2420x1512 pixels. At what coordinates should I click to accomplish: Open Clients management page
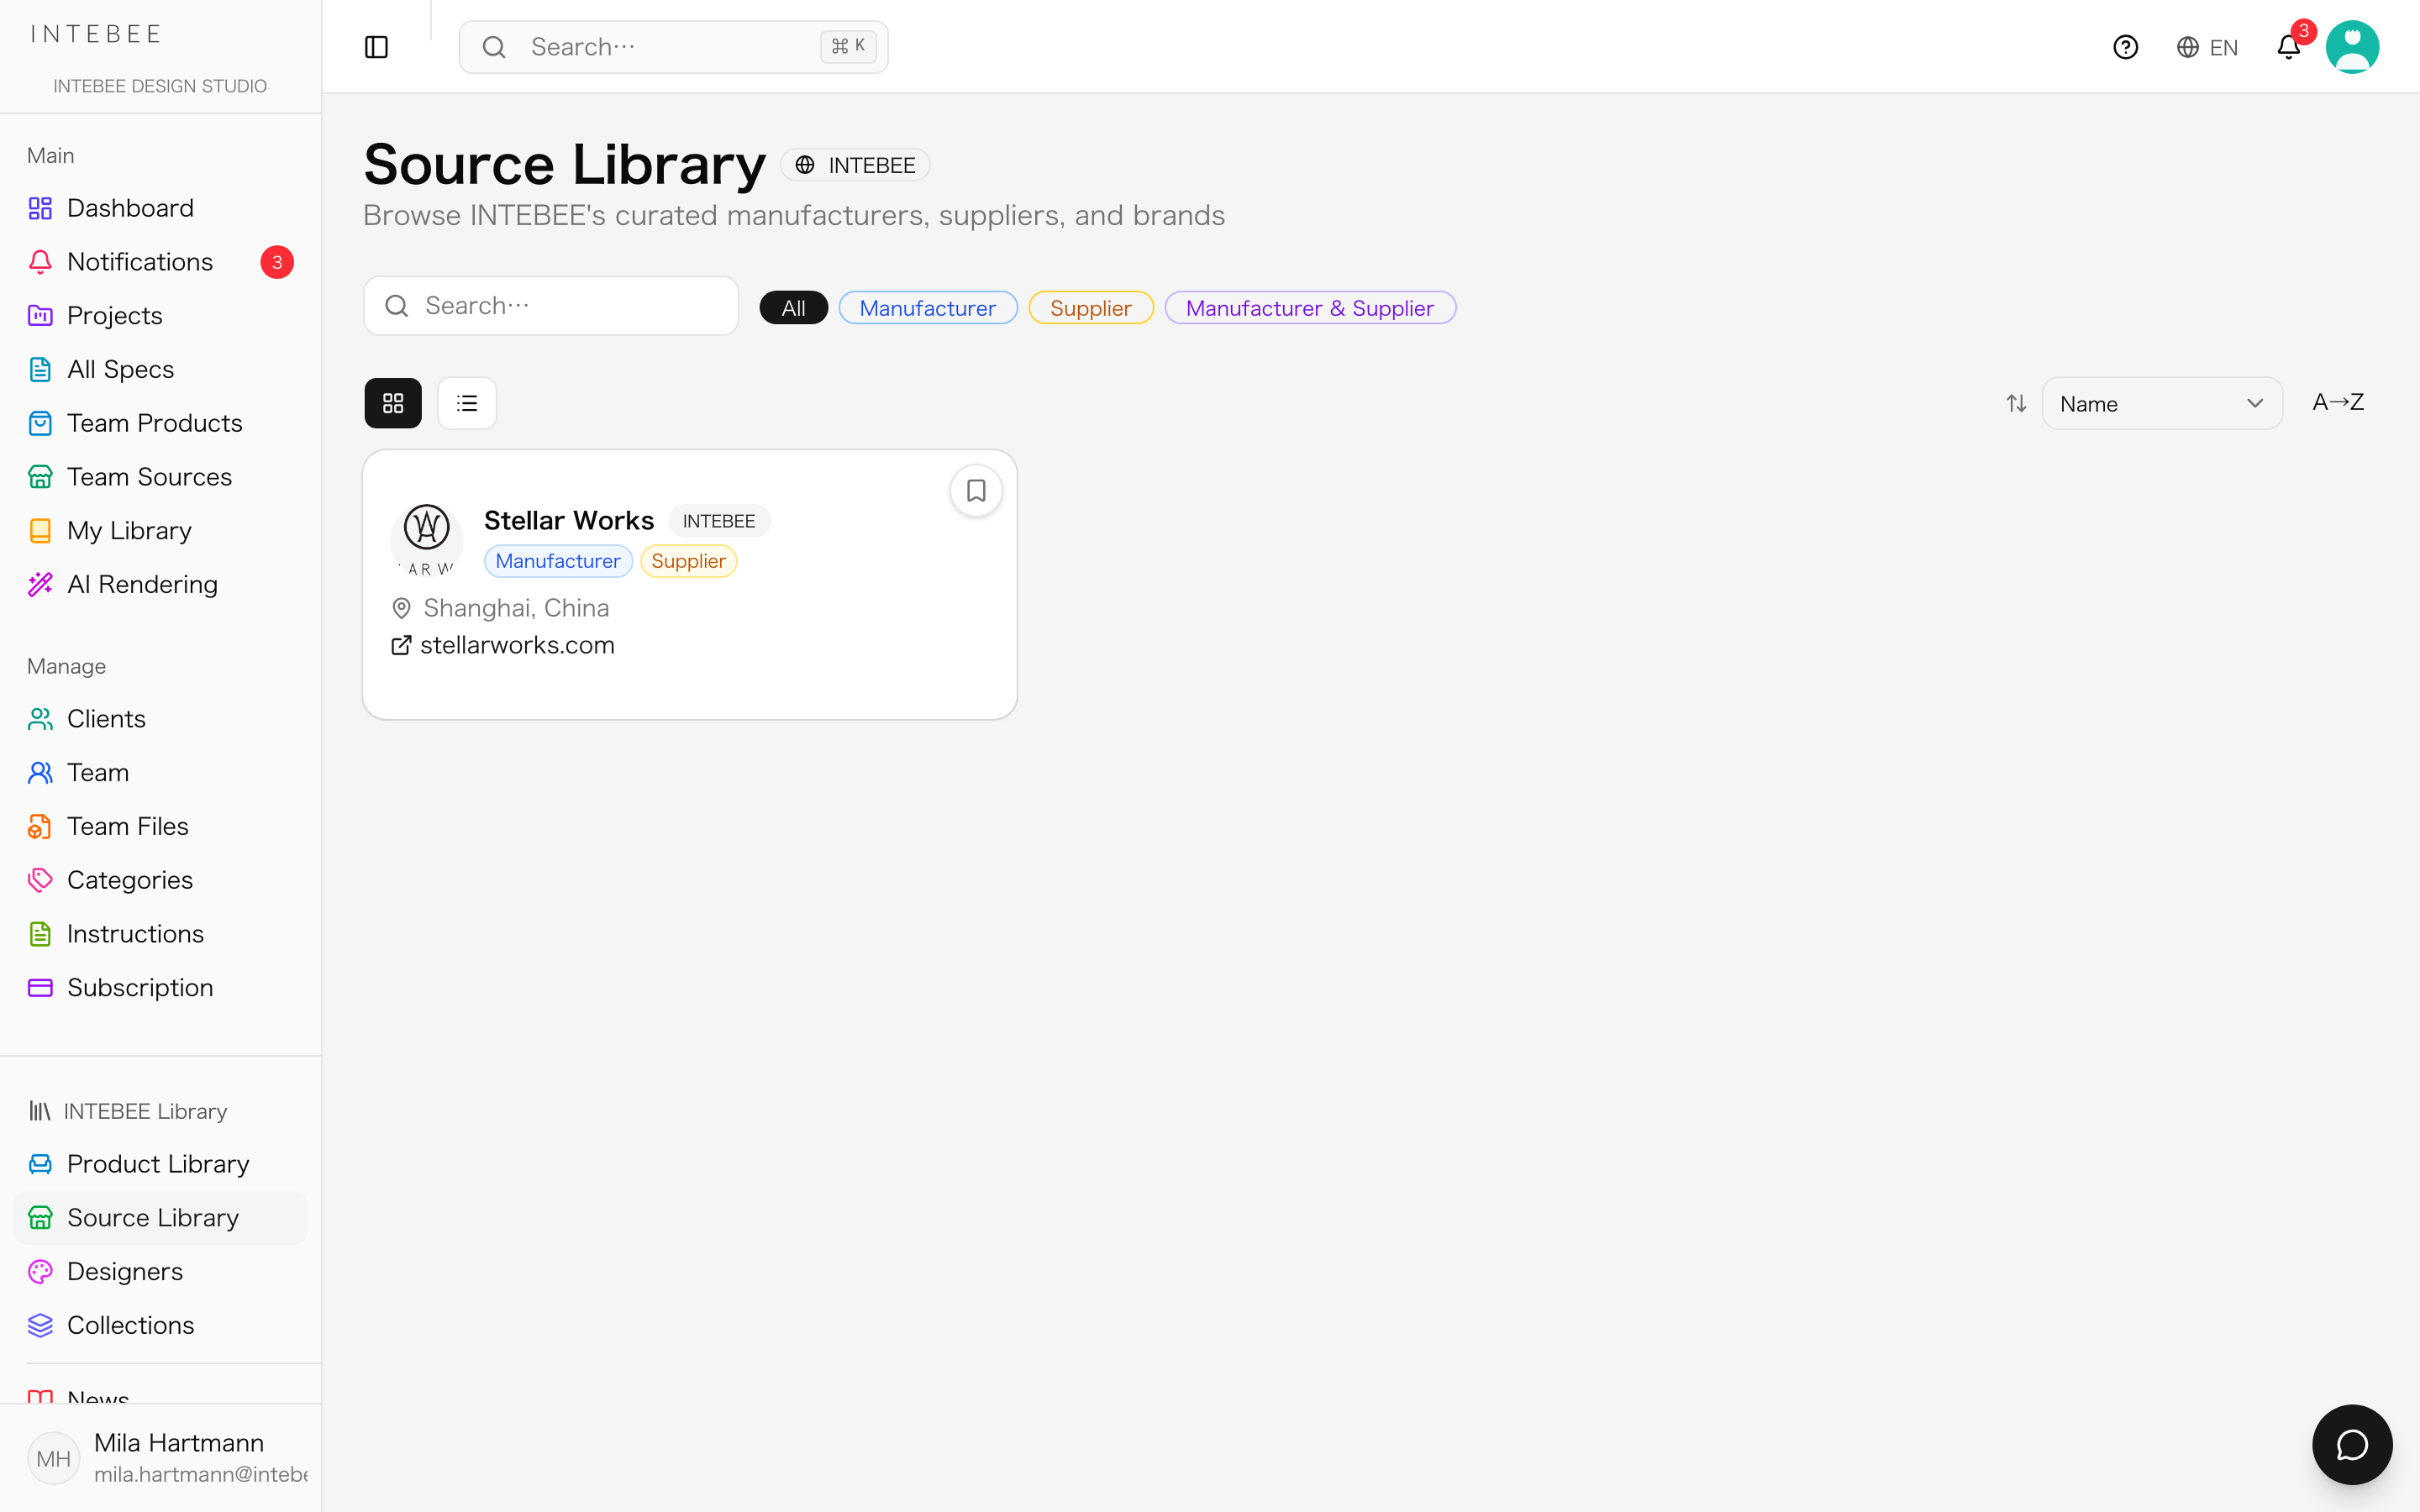pyautogui.click(x=160, y=719)
